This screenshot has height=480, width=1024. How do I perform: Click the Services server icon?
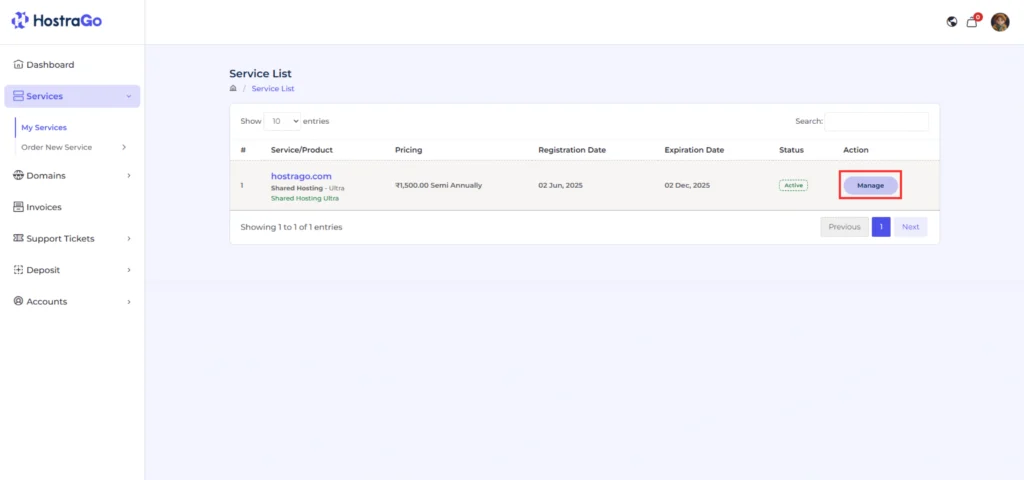(18, 96)
